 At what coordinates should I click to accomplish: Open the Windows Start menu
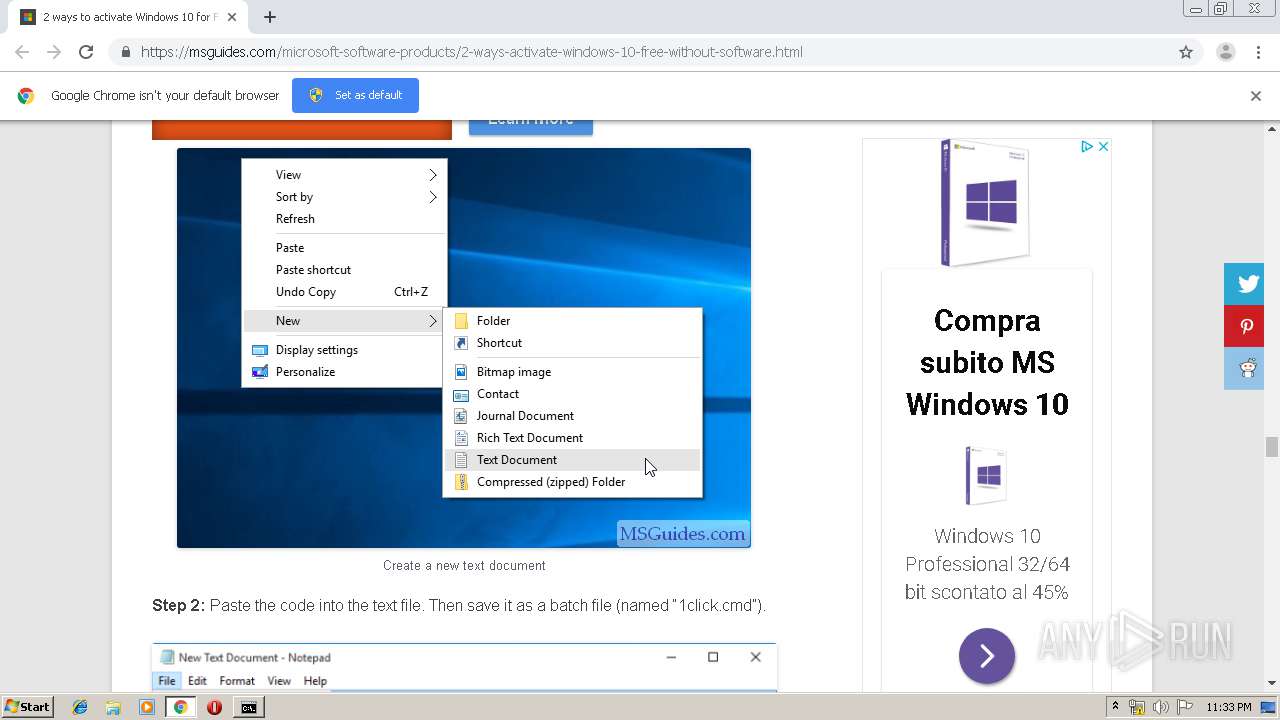tap(28, 707)
